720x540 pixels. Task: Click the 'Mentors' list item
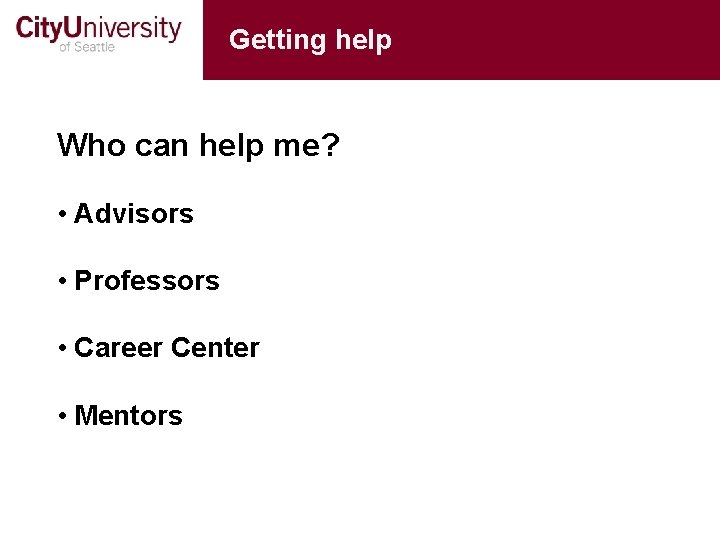[x=129, y=416]
